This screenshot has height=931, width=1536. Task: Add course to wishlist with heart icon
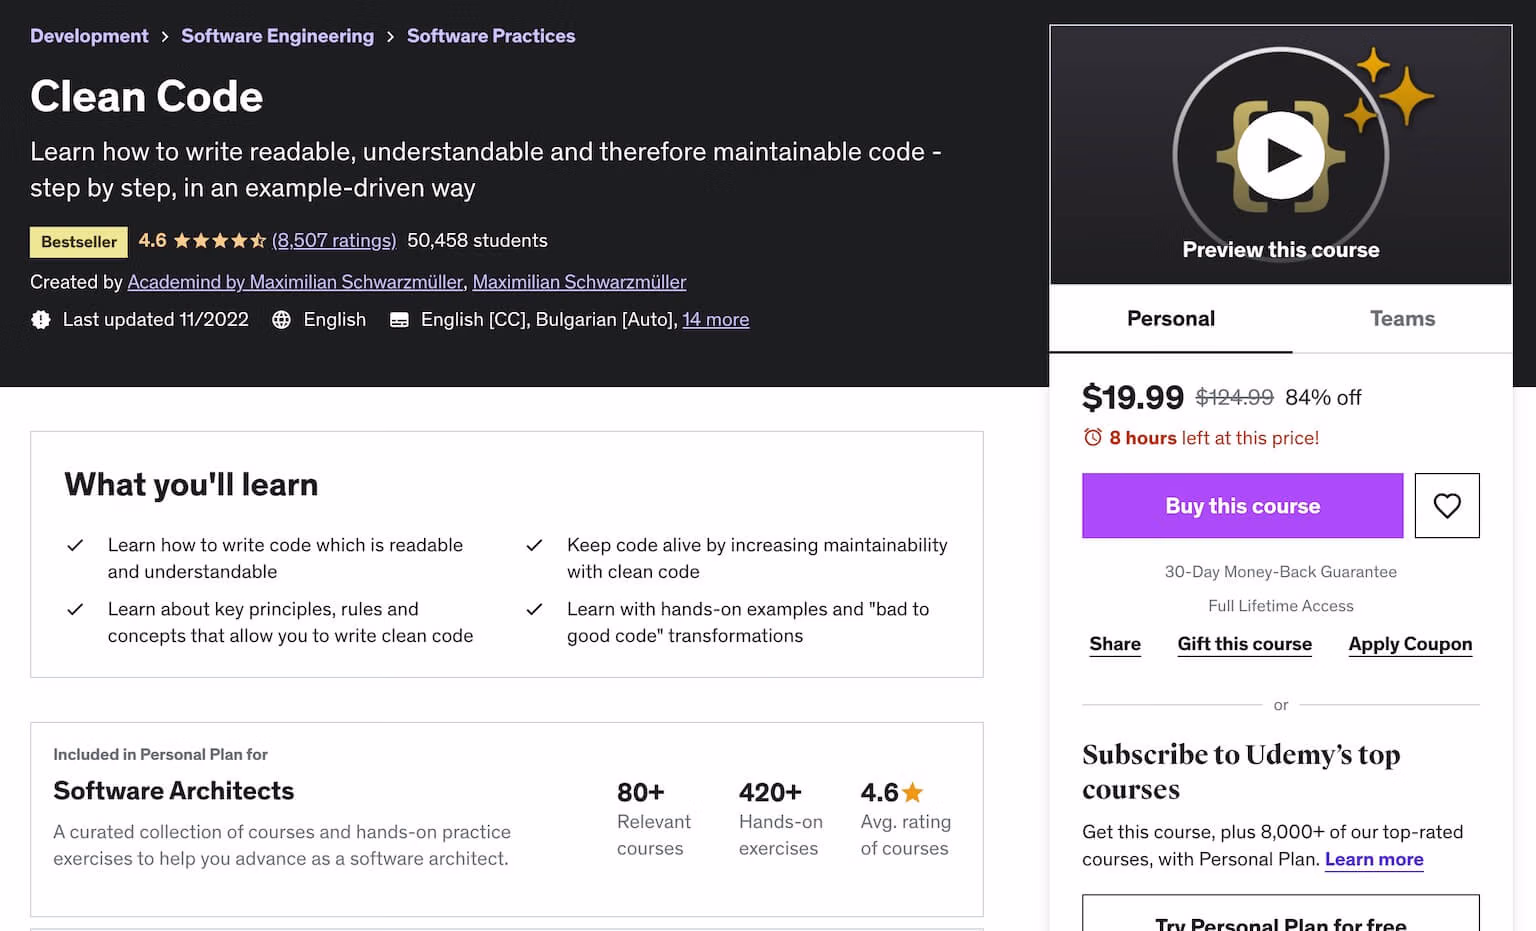point(1446,506)
